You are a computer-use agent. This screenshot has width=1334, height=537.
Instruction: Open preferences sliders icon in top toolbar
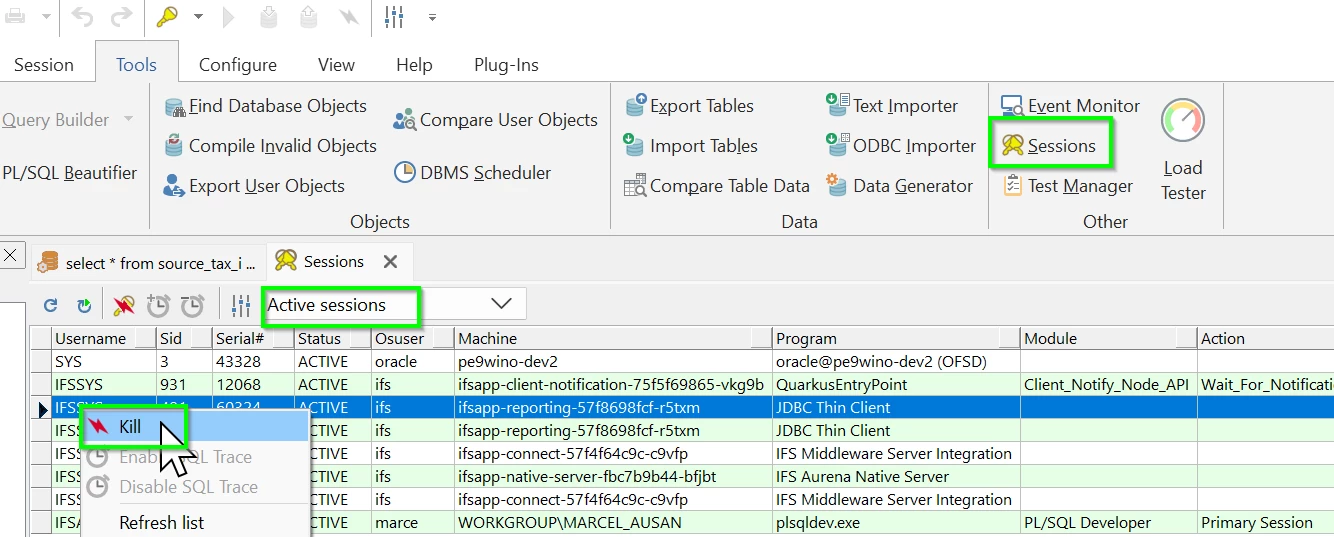point(394,17)
